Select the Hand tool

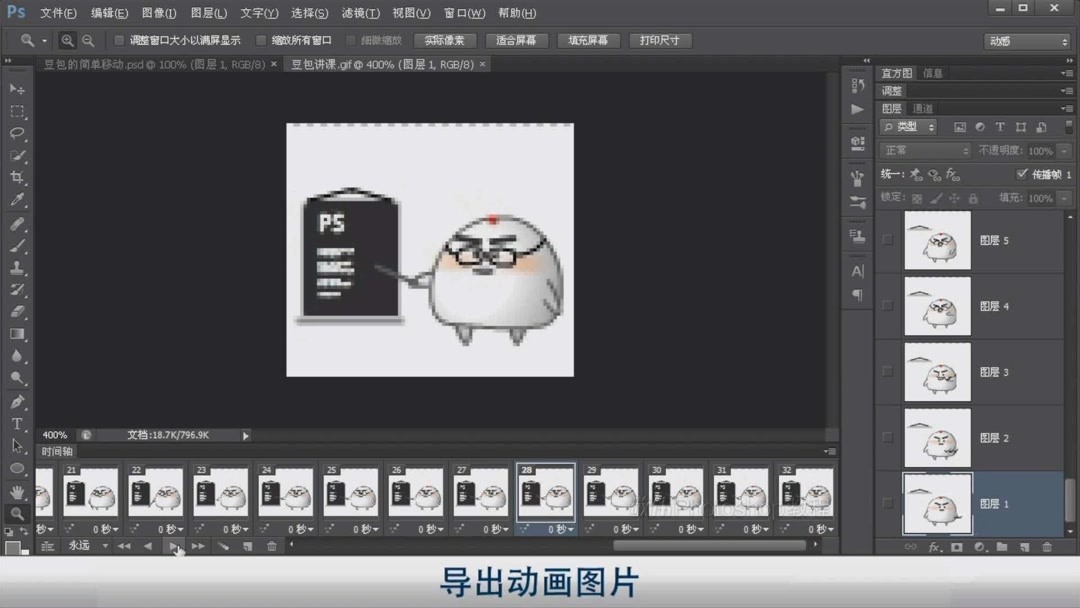(18, 492)
